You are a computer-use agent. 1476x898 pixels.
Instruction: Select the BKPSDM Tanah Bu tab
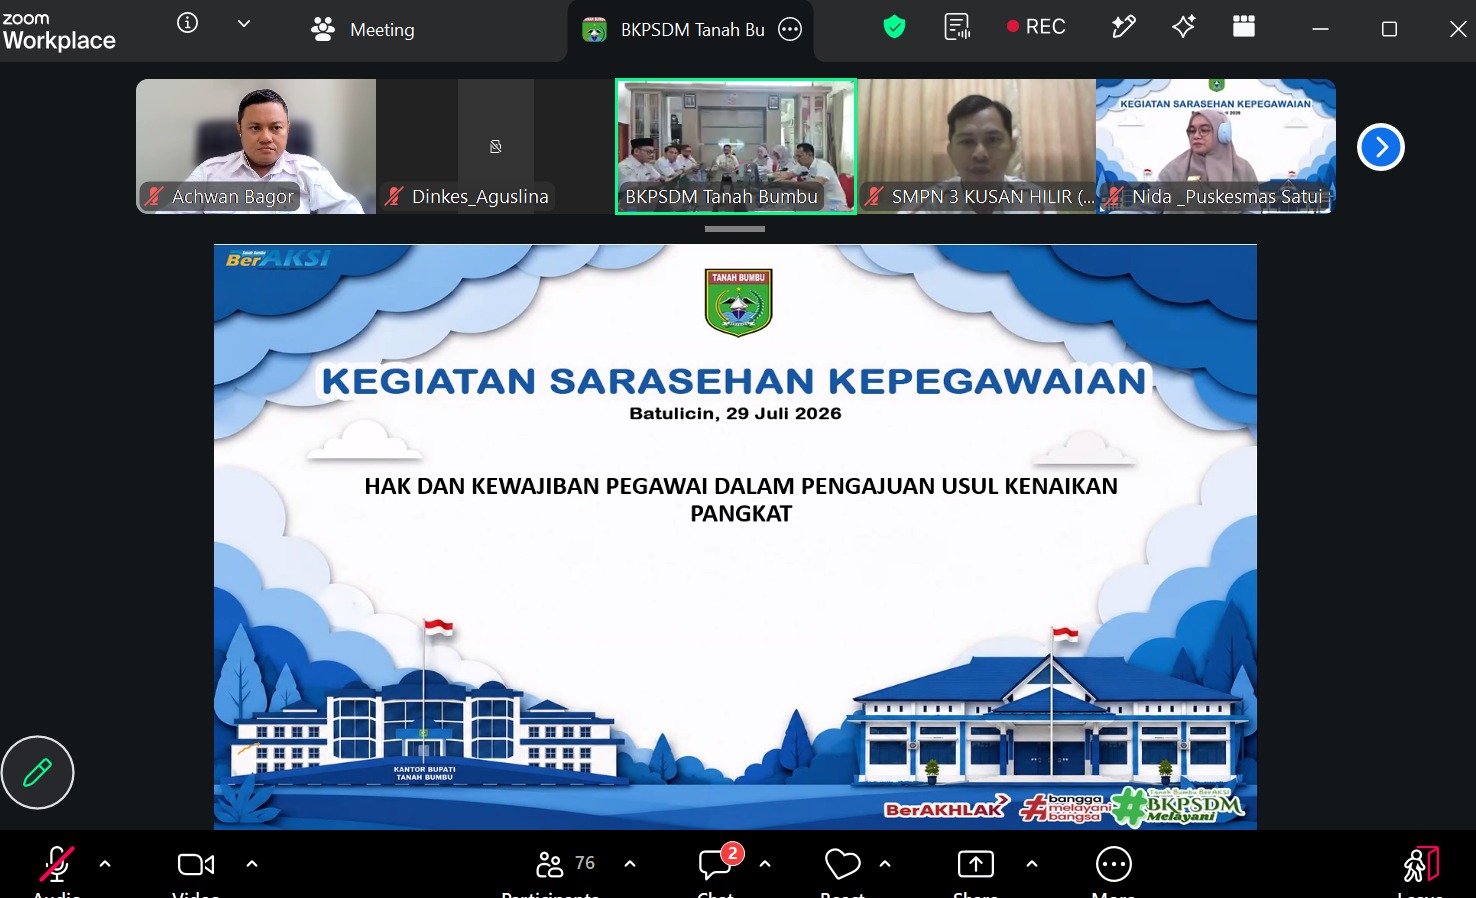pos(691,30)
